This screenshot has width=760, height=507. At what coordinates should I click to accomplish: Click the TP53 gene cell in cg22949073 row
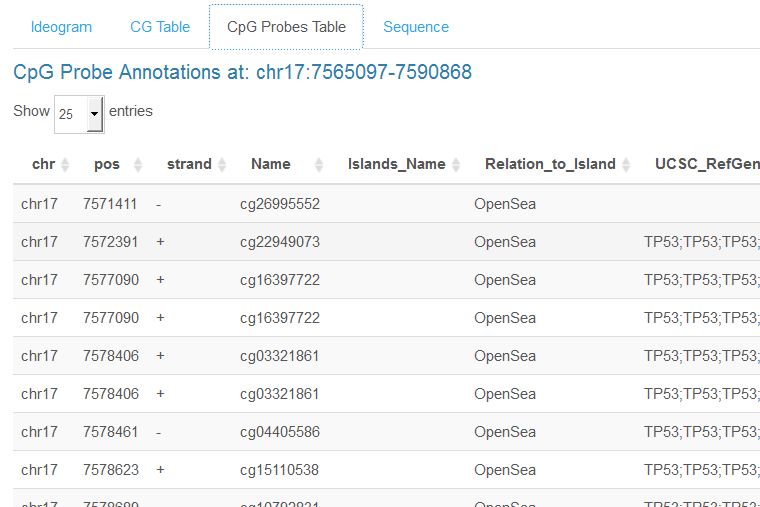[x=702, y=242]
